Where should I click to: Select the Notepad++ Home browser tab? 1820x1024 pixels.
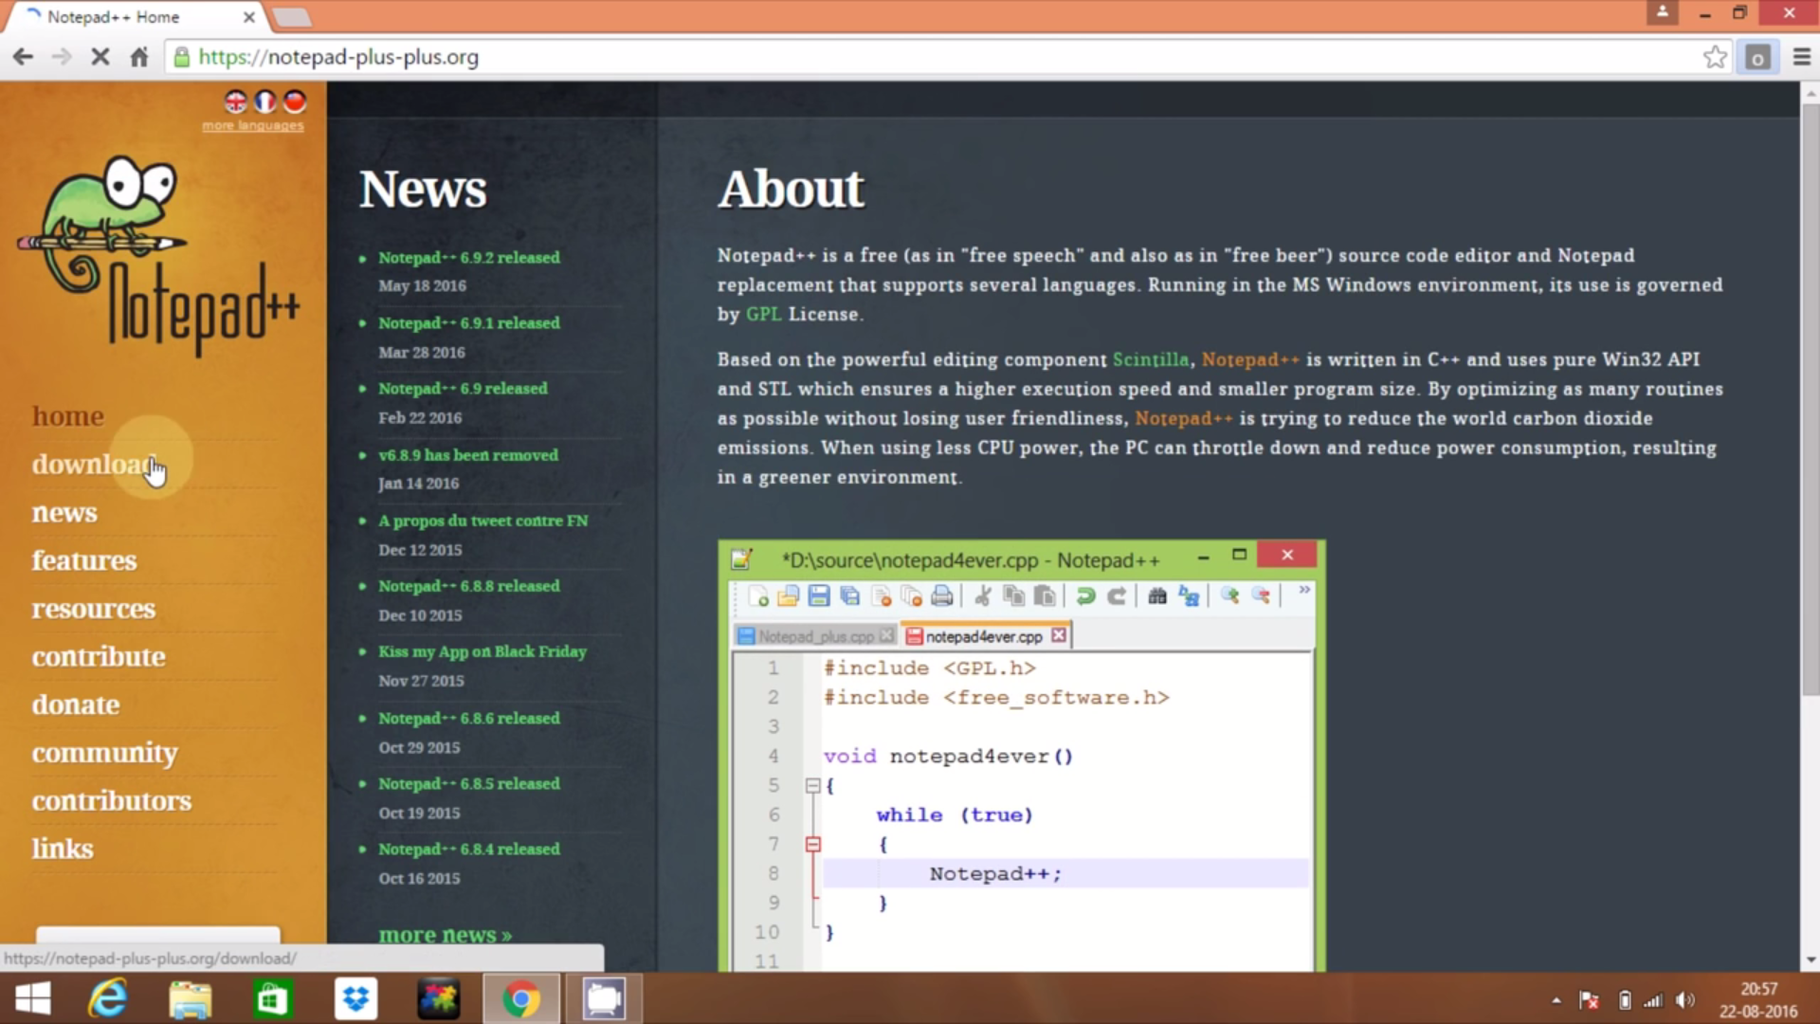pos(136,17)
